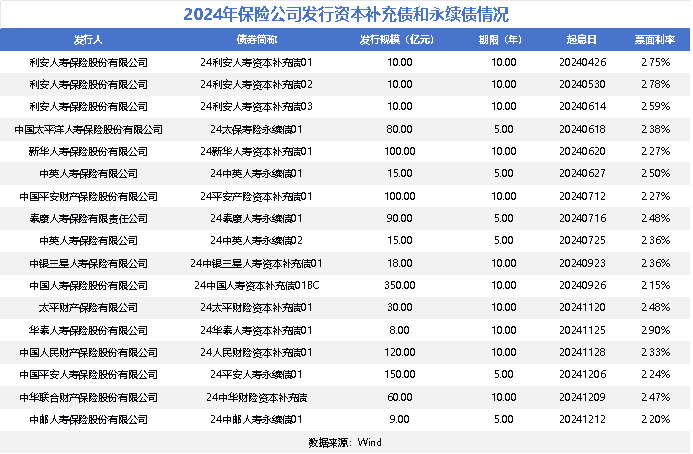Screen dimensions: 693x454
Task: Select bond 24平安人寿永续债01
Action: tap(256, 375)
